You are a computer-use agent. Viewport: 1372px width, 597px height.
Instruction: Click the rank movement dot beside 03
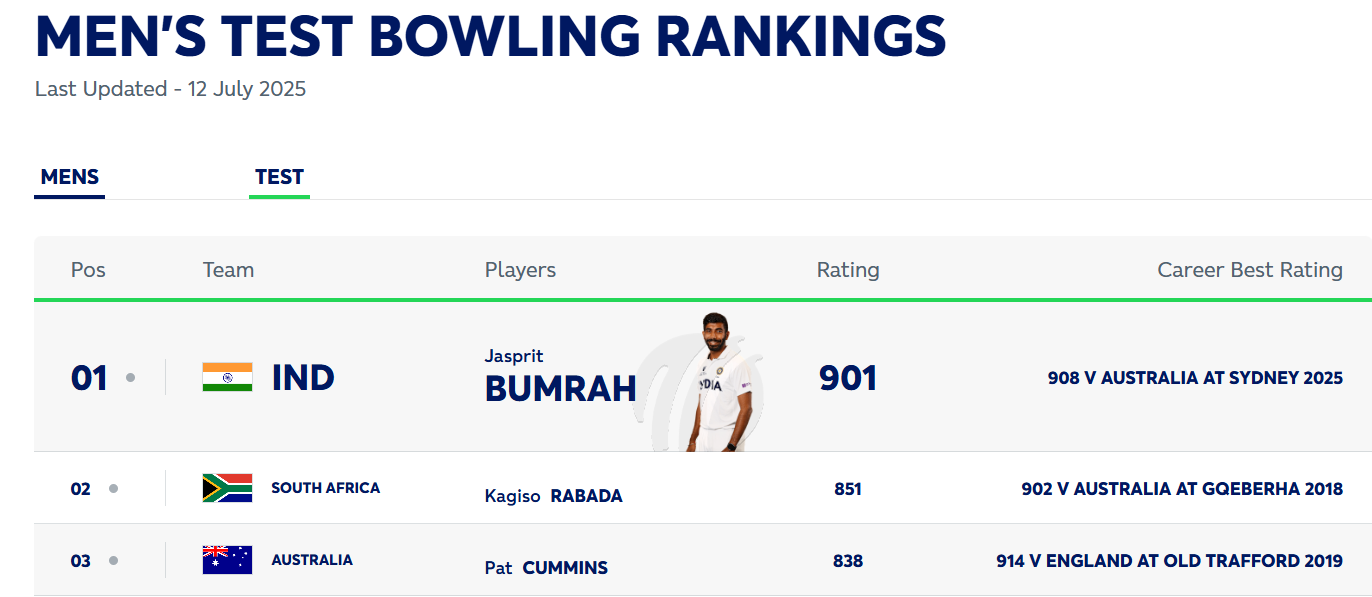coord(113,561)
